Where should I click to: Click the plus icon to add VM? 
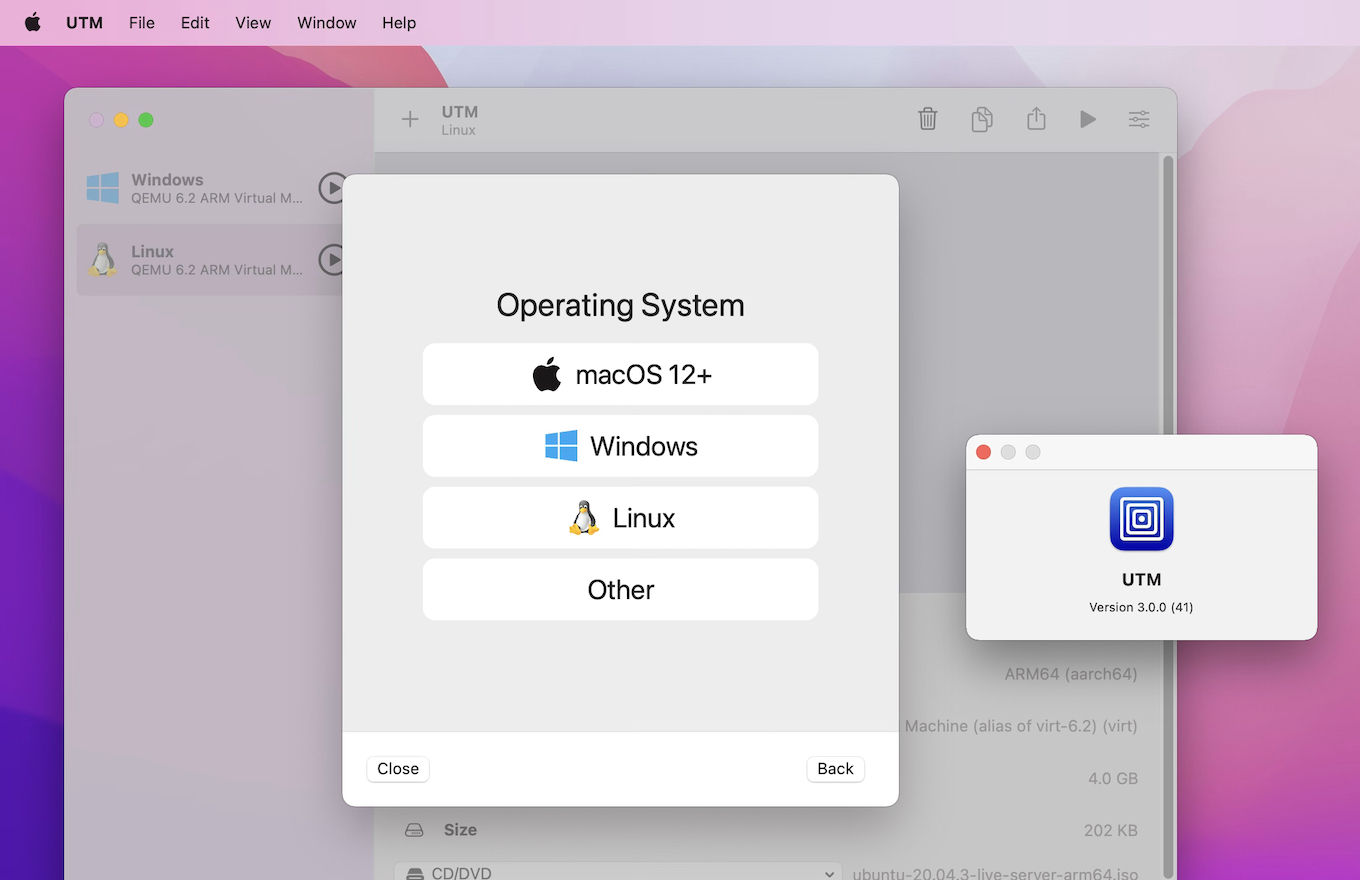[410, 119]
